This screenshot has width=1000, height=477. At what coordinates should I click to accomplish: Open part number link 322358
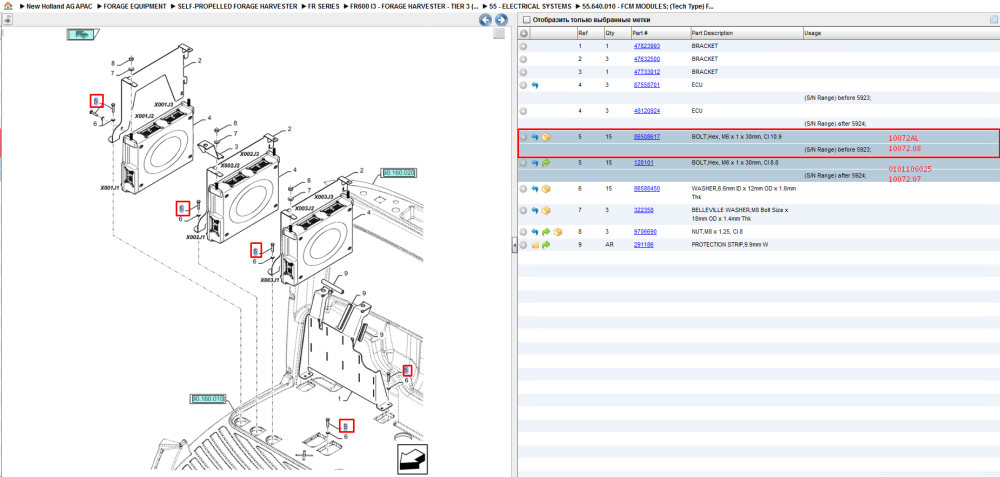coord(642,210)
